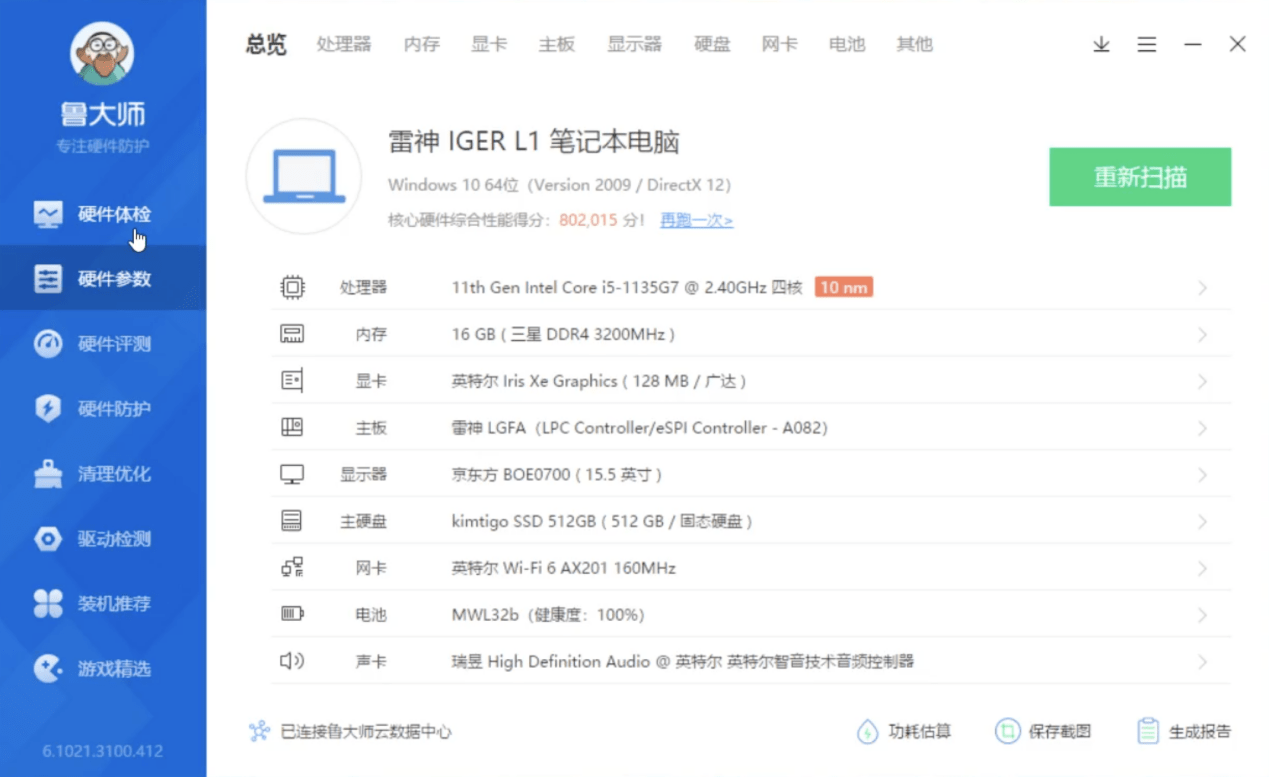Screen dimensions: 1269x777
Task: Expand the 网卡 row chevron
Action: coord(1202,569)
